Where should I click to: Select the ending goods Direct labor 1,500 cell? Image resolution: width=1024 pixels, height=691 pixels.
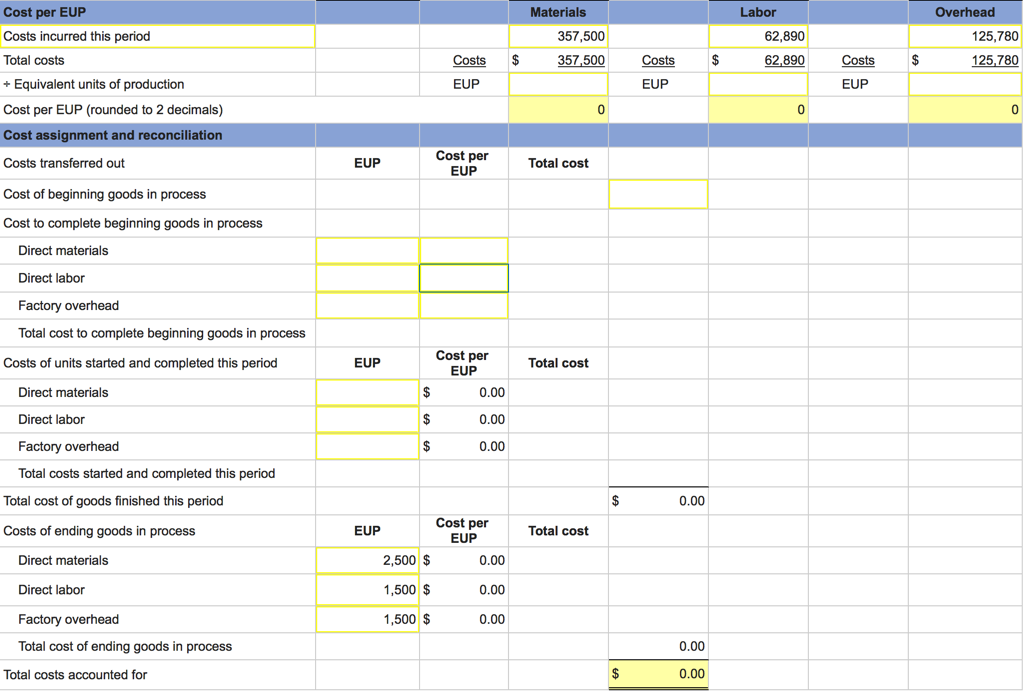[x=367, y=589]
